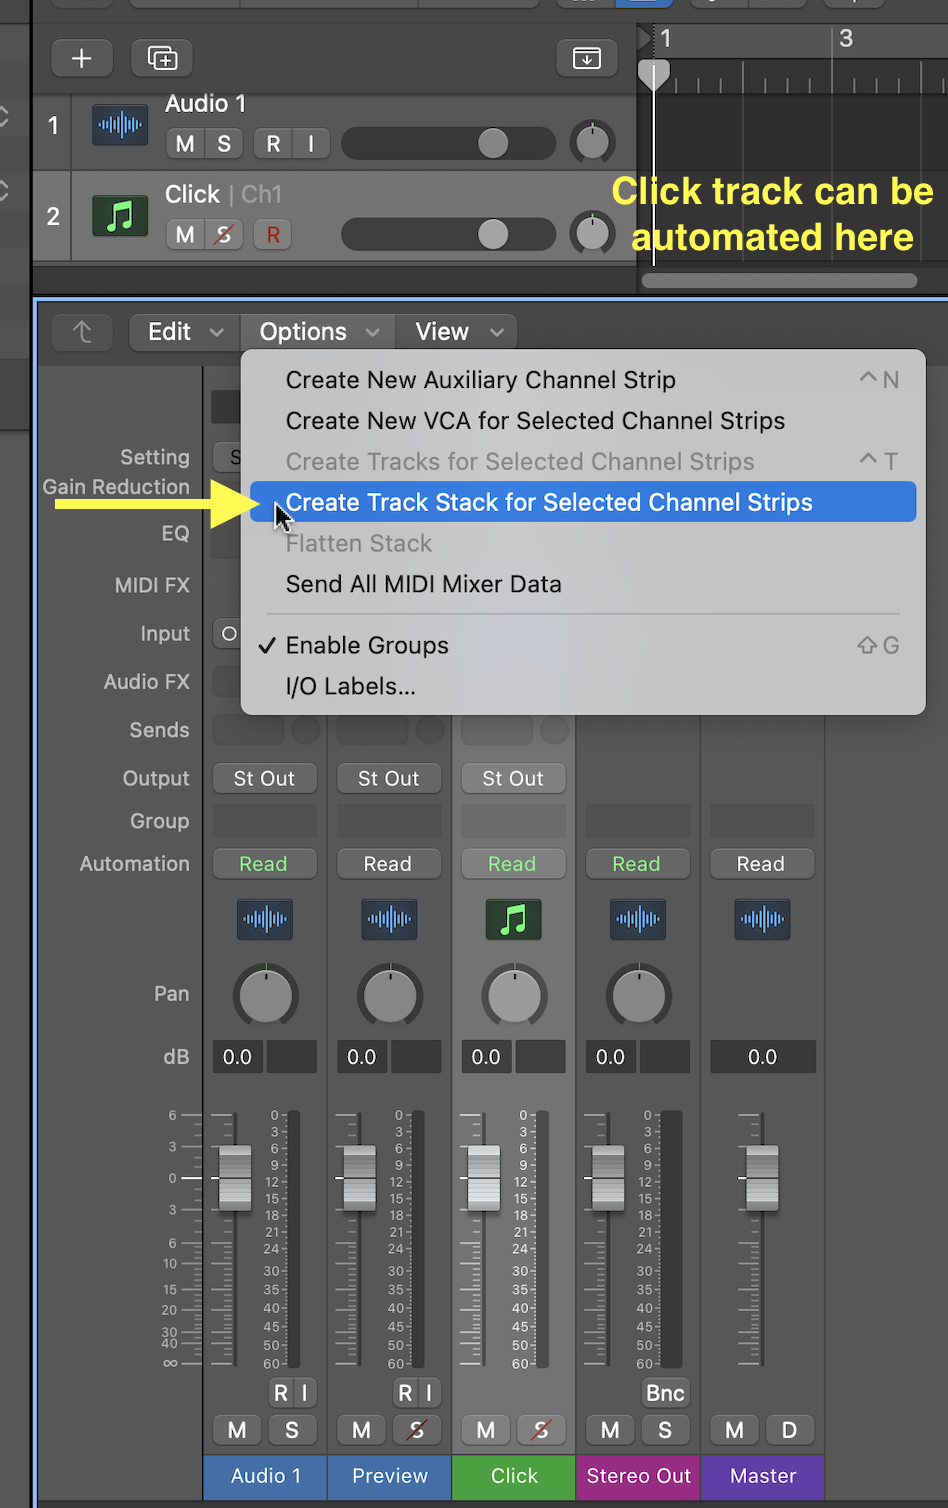948x1508 pixels.
Task: Click the duplicate track icon
Action: pos(162,59)
